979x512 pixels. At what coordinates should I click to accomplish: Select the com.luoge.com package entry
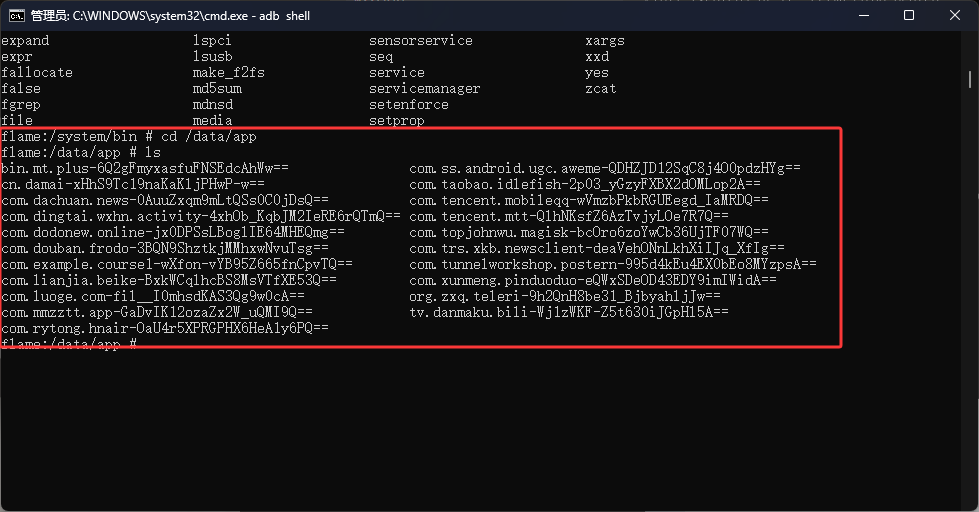point(153,296)
